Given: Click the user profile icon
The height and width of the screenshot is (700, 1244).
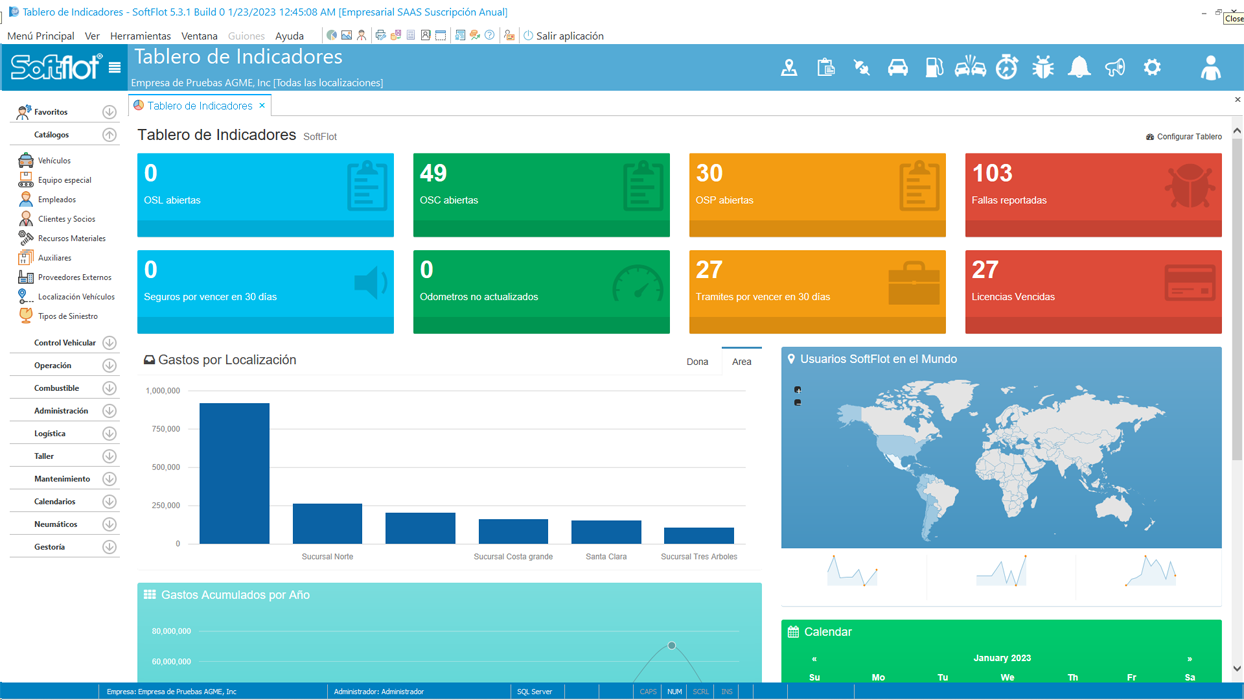Looking at the screenshot, I should [x=1210, y=68].
